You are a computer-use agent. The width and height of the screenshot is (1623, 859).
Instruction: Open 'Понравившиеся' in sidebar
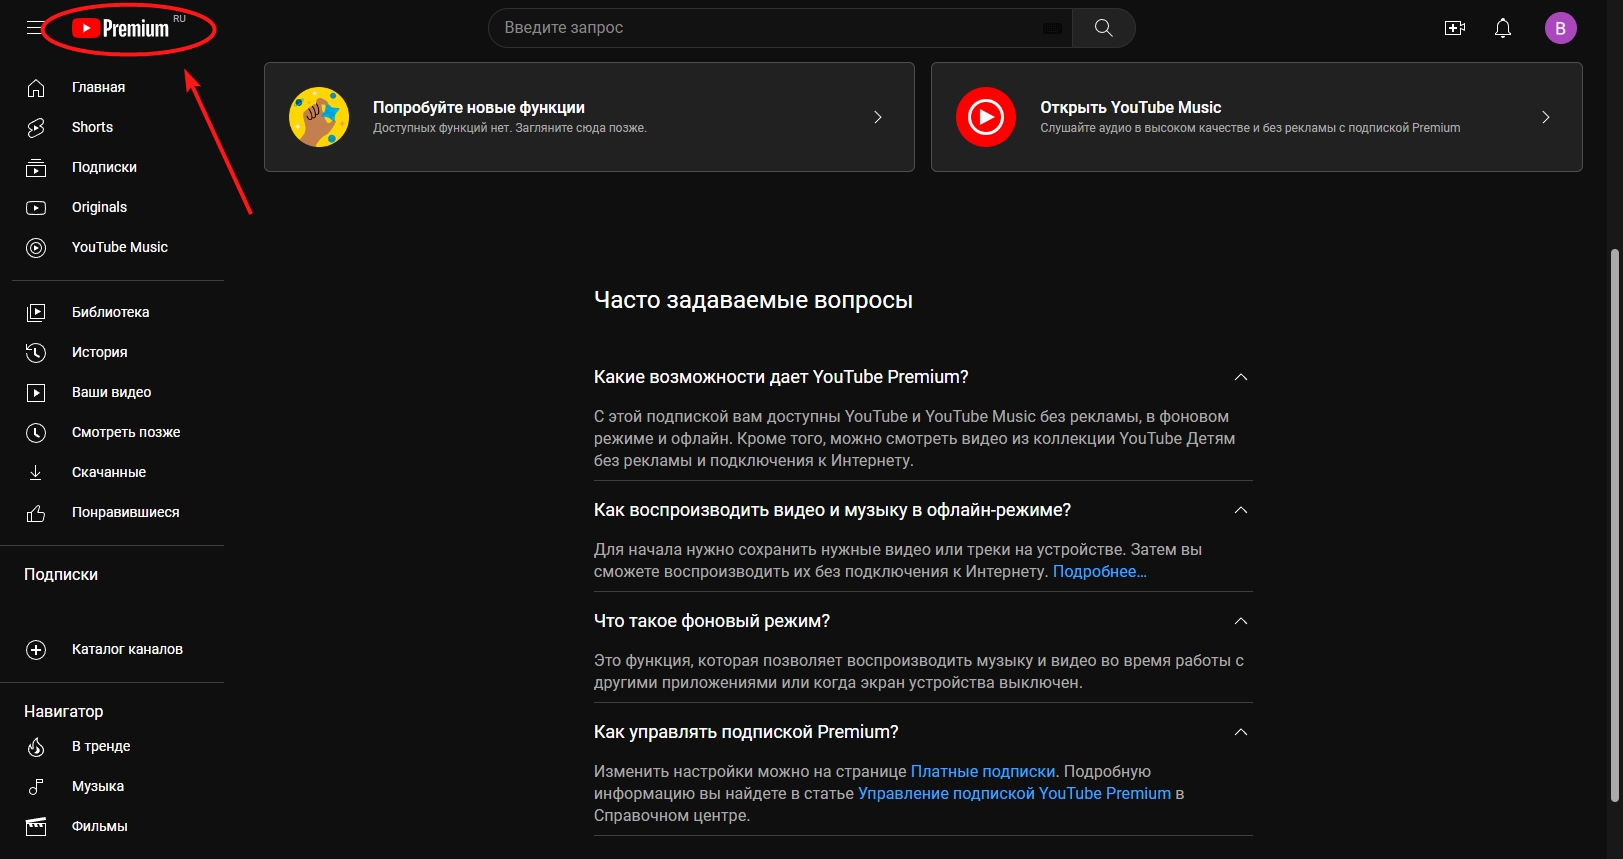click(x=125, y=512)
